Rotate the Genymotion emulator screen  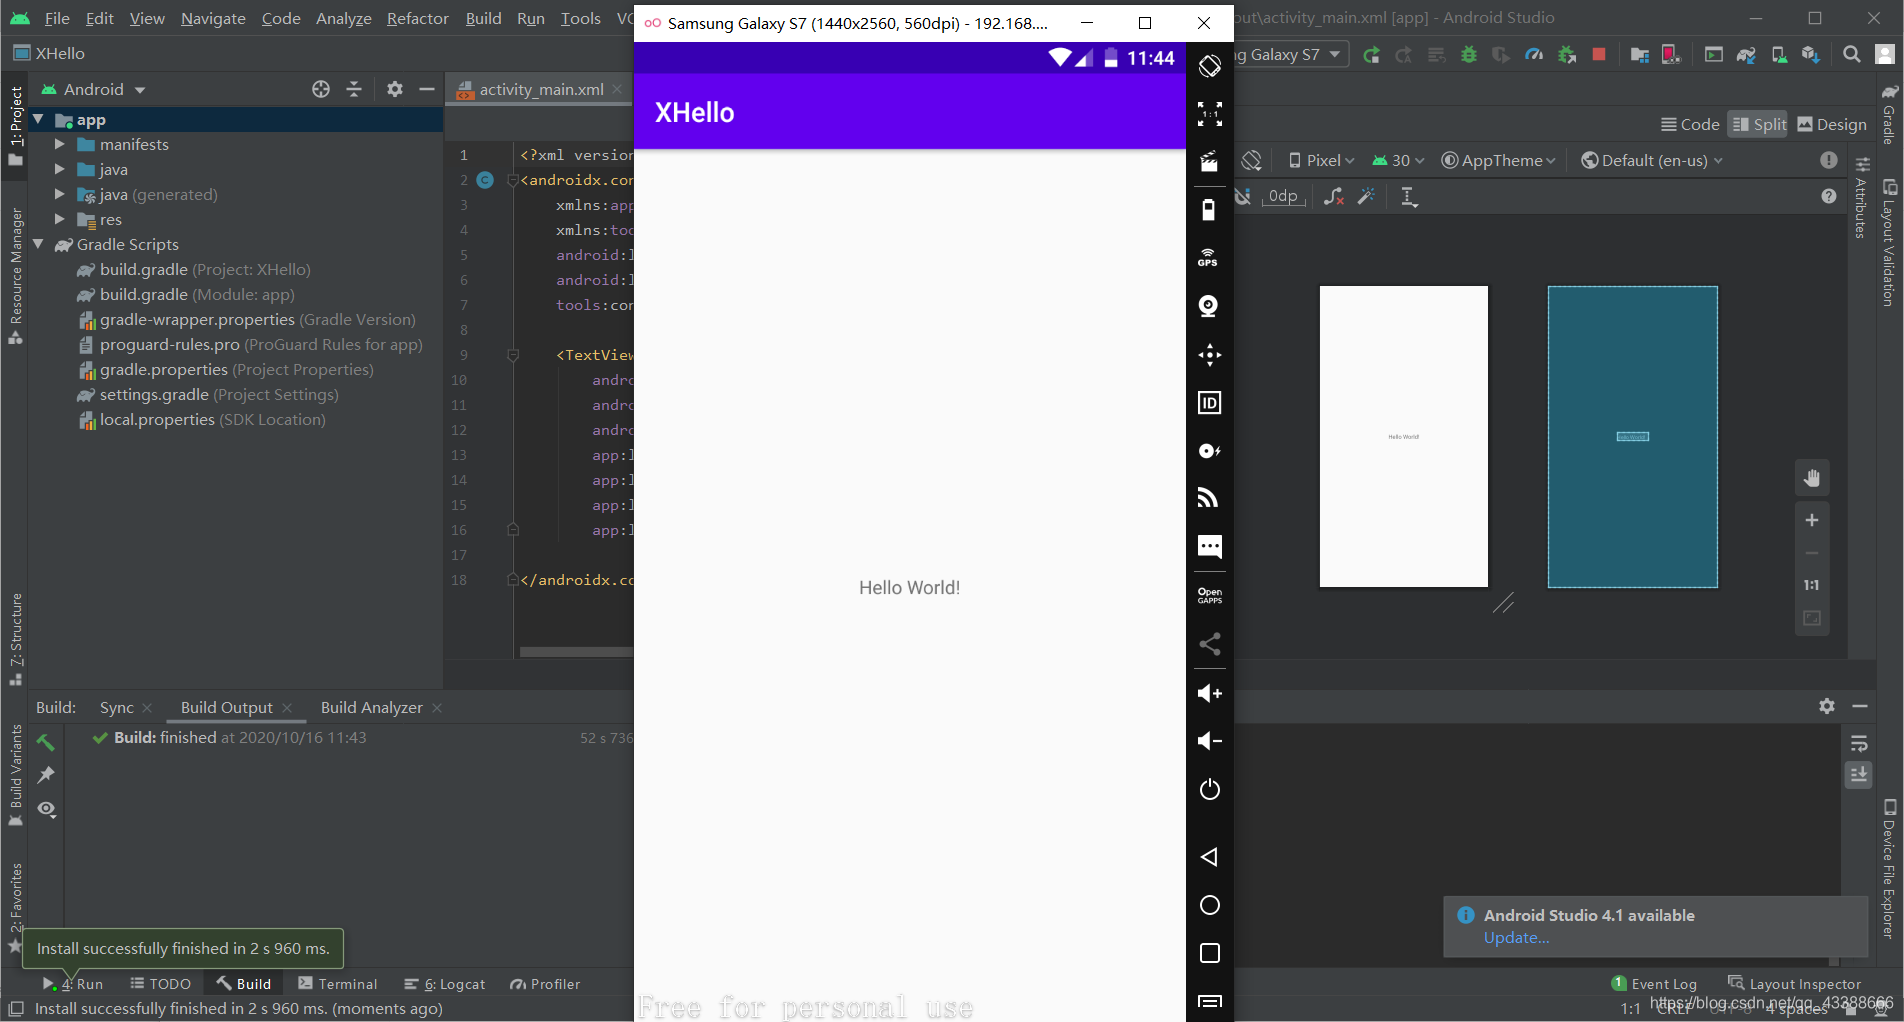tap(1210, 66)
